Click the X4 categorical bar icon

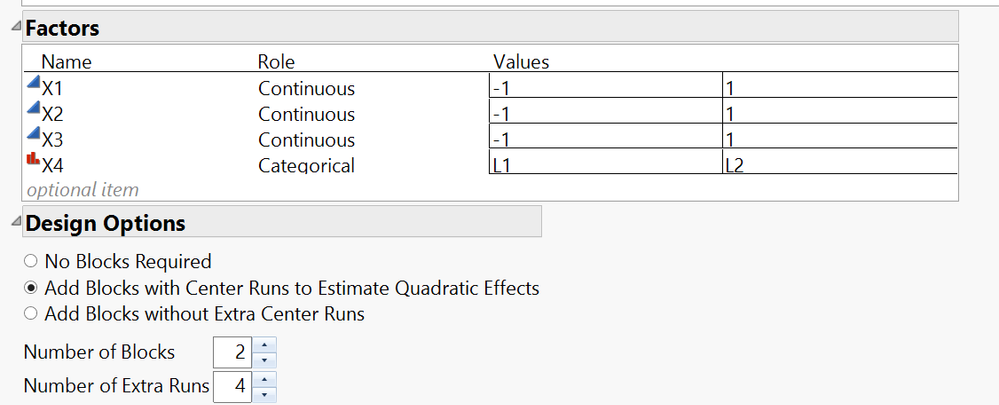[x=32, y=159]
